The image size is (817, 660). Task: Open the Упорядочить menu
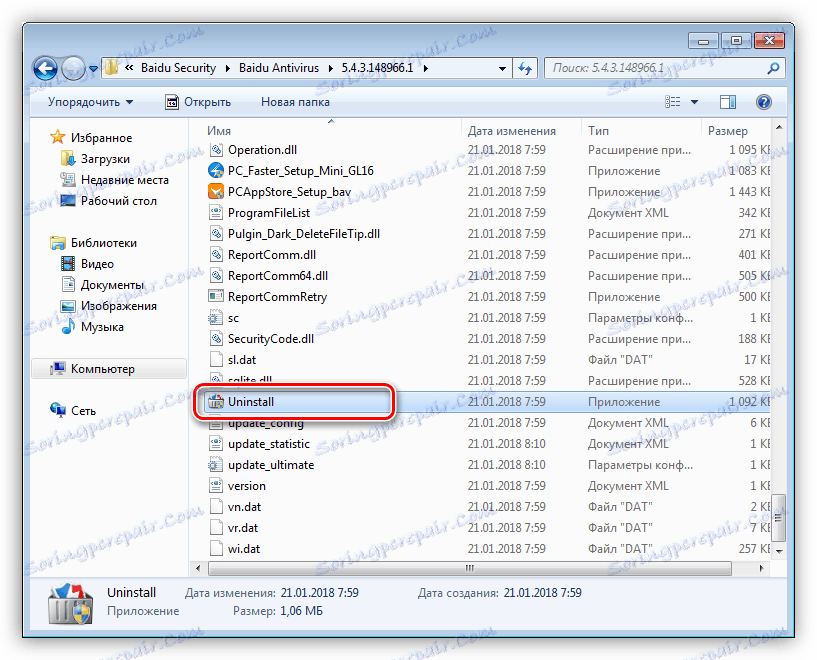[90, 102]
